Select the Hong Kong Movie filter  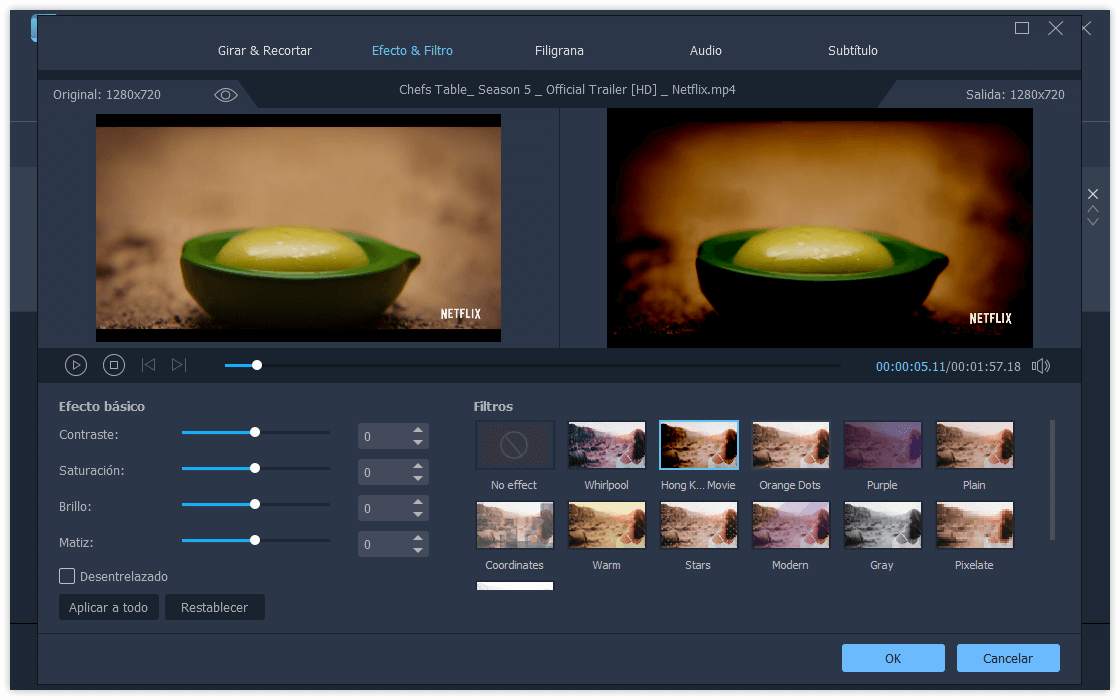tap(699, 445)
